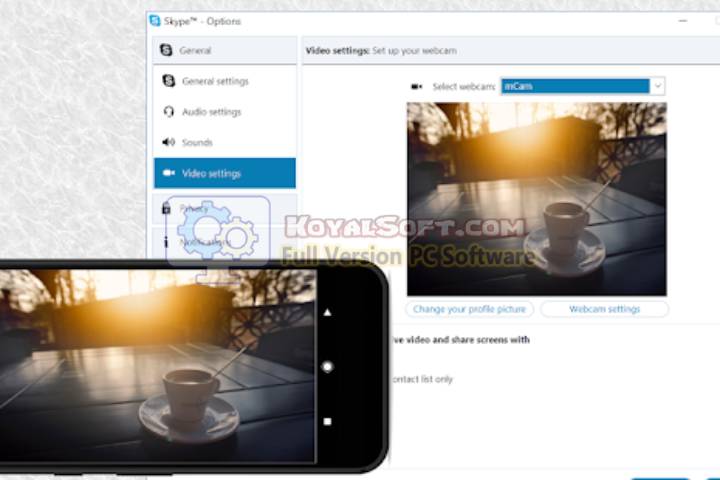Click the webcam preview image

(x=536, y=199)
